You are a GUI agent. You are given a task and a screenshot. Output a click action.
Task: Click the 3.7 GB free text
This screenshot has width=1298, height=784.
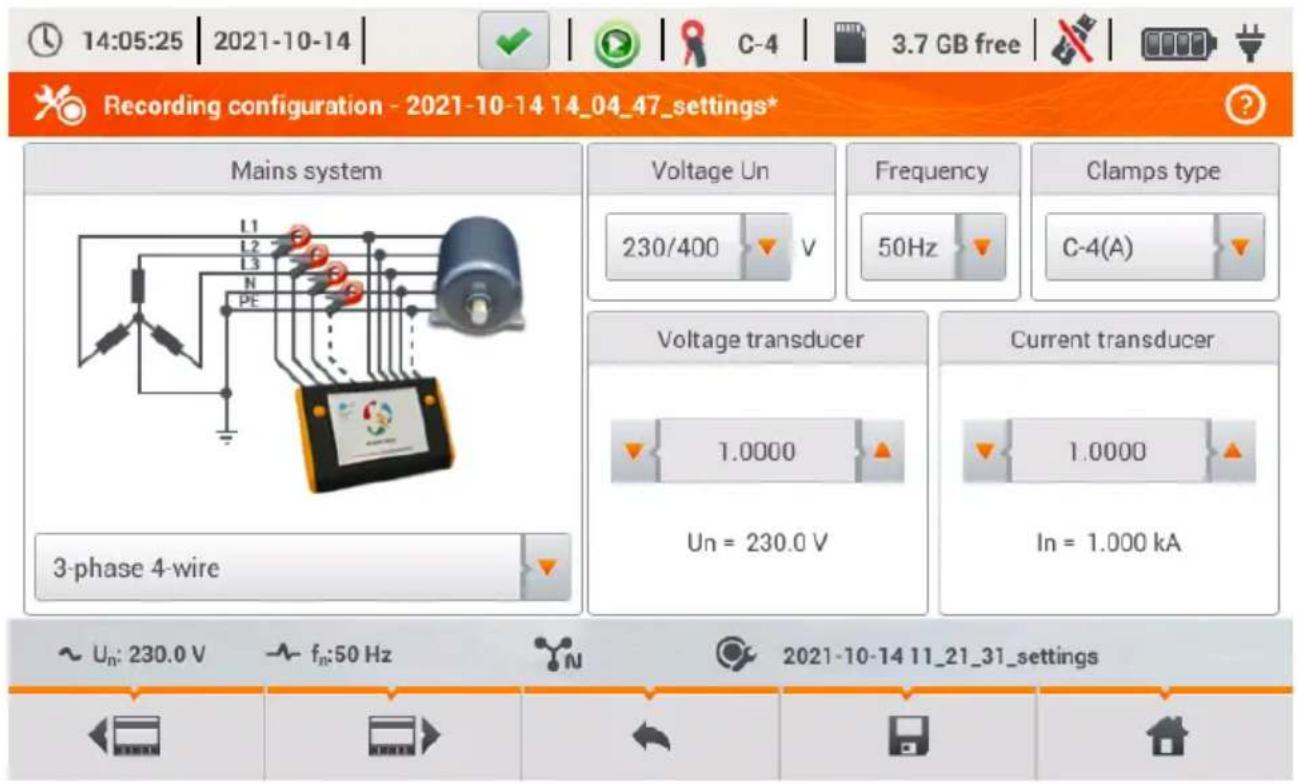click(956, 45)
